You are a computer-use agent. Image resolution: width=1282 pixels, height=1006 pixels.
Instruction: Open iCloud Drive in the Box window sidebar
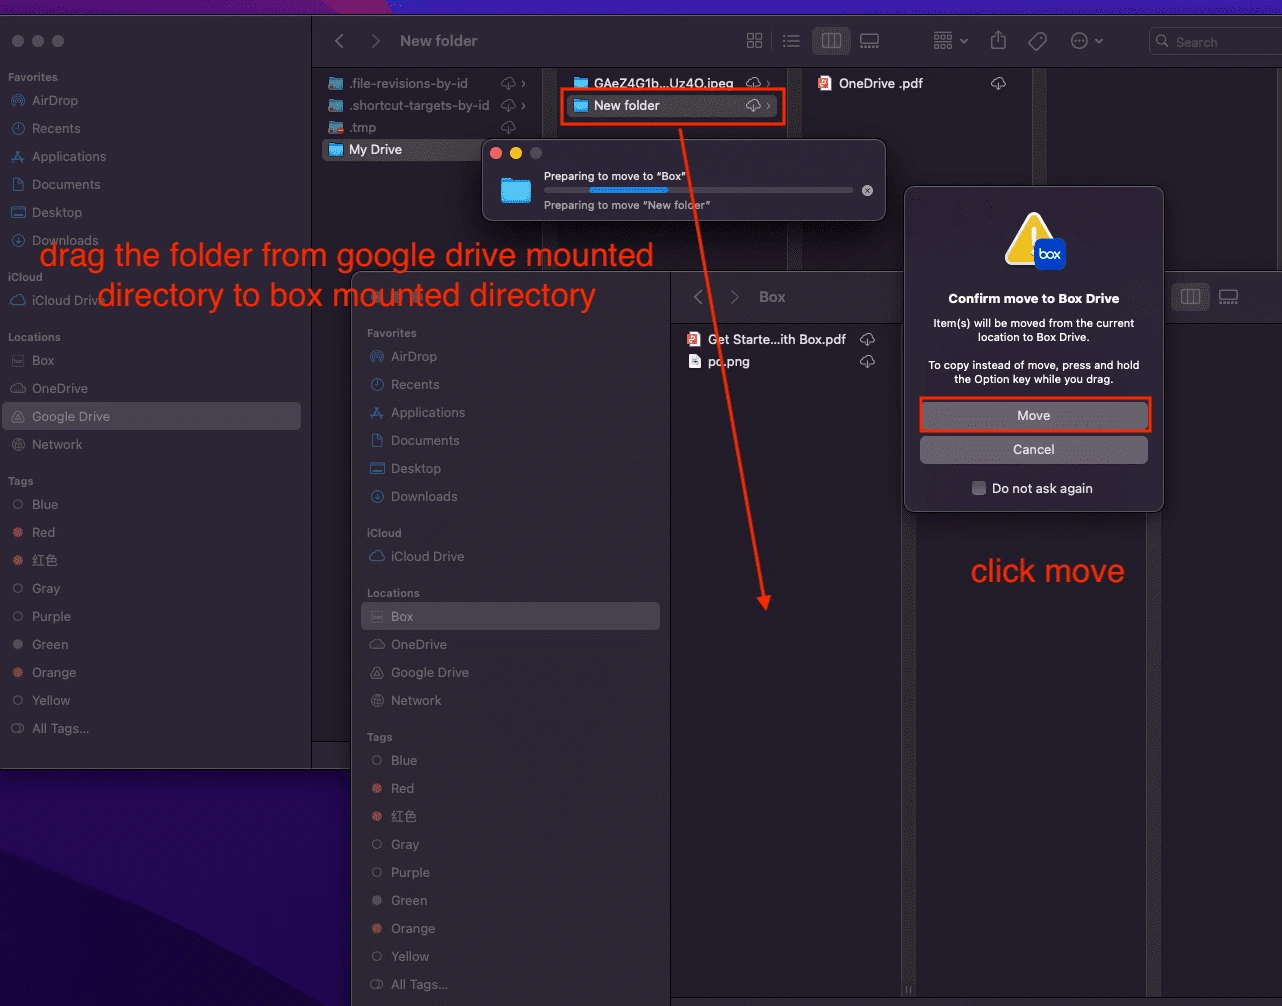(427, 556)
